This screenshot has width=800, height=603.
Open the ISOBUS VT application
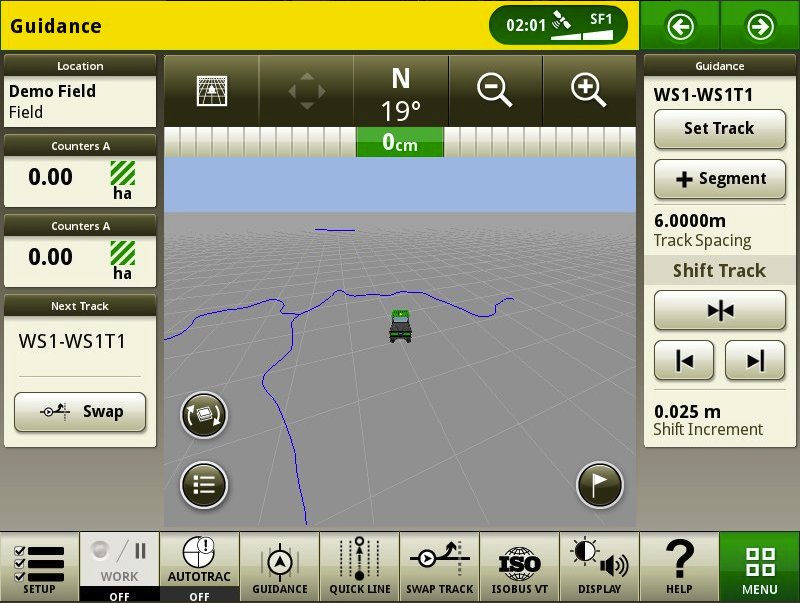519,565
